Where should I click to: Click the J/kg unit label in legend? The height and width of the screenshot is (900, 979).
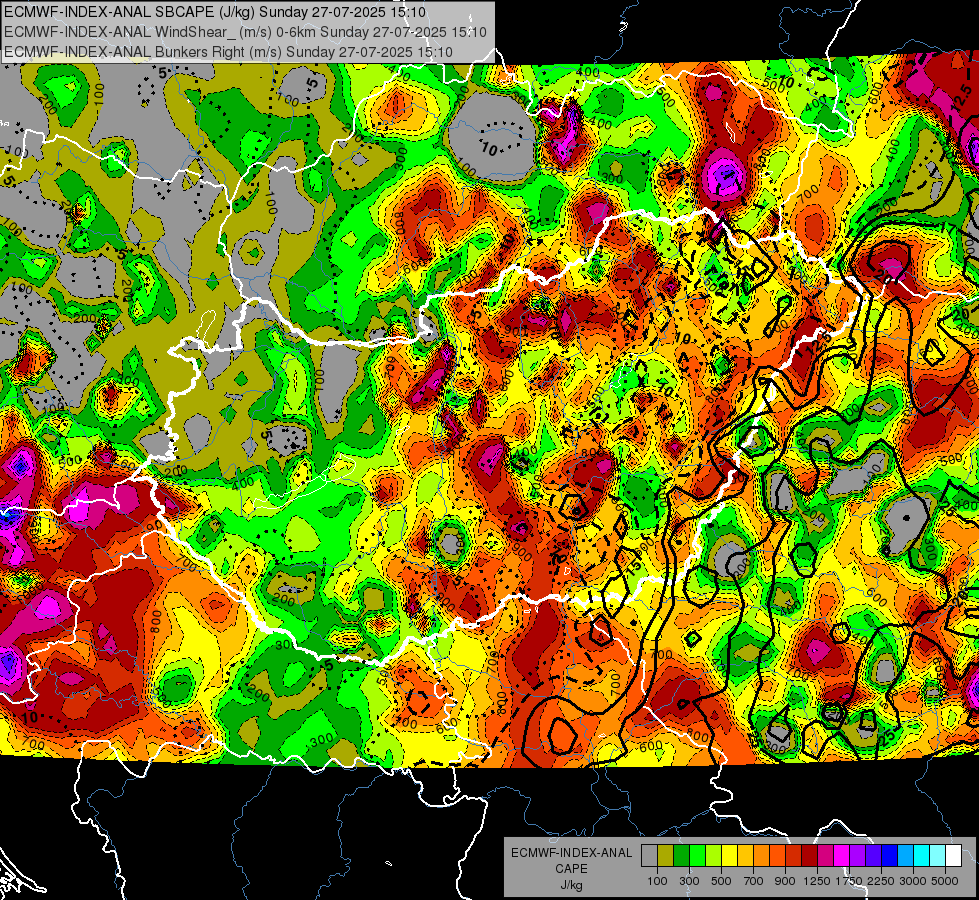tap(571, 885)
